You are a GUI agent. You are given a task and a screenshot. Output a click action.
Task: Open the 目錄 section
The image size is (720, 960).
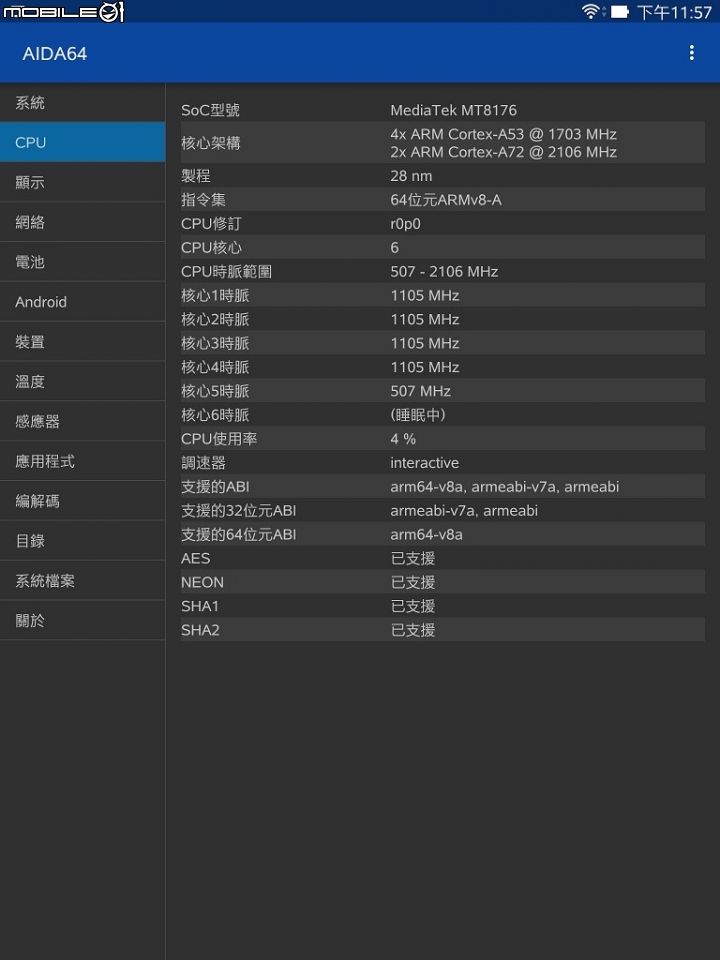pyautogui.click(x=83, y=540)
